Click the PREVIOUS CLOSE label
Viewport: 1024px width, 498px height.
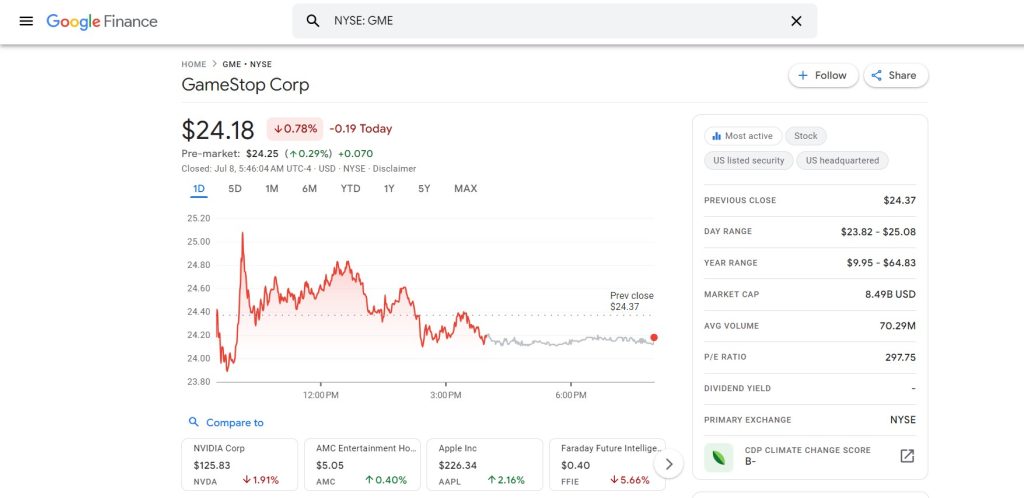pos(740,200)
